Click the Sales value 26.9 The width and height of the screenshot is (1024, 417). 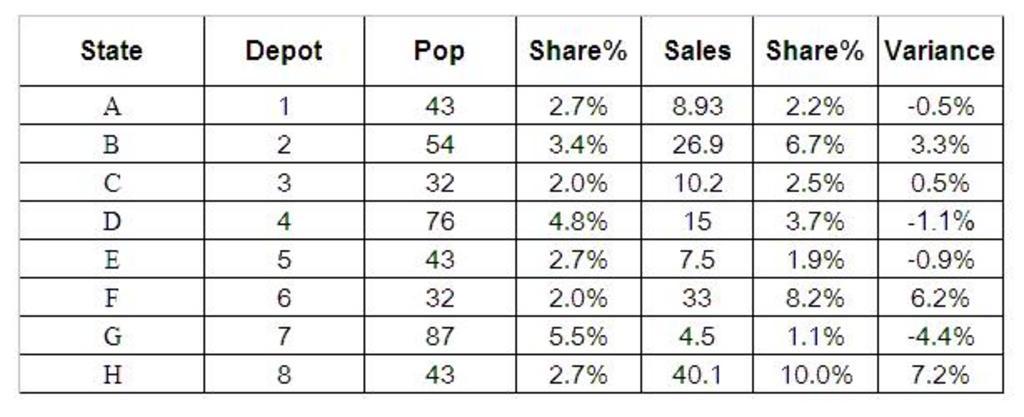coord(697,145)
